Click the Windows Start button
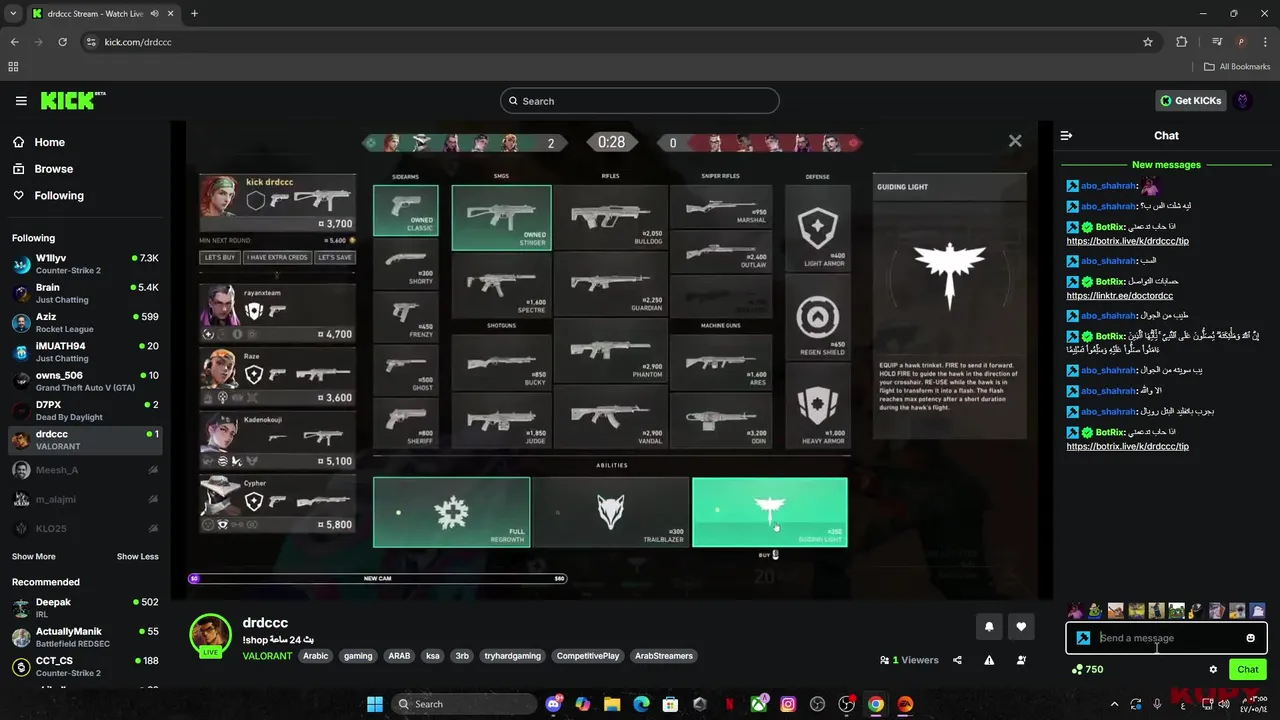Image resolution: width=1280 pixels, height=720 pixels. tap(374, 704)
